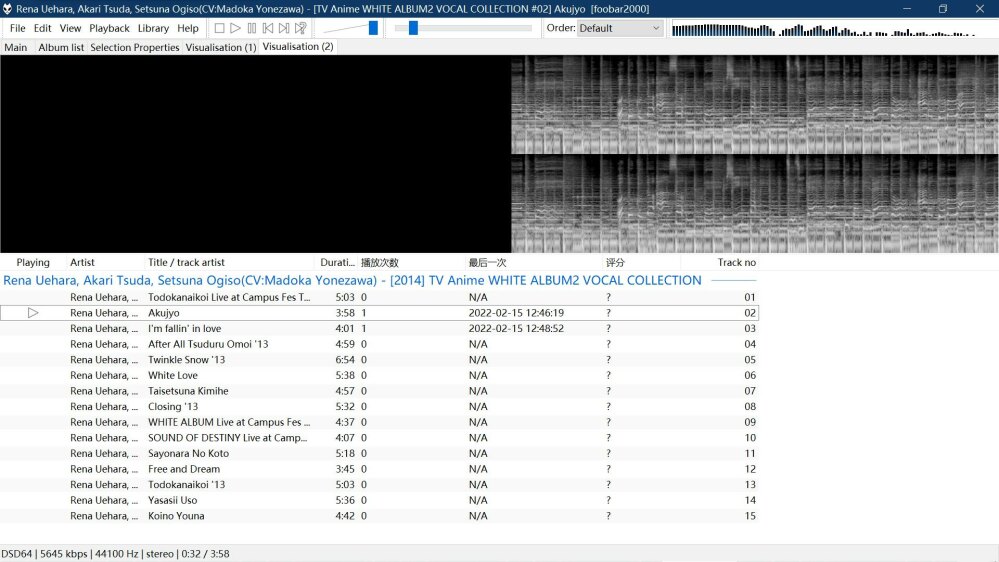
Task: Click the foobar2000 app icon in title bar
Action: (x=7, y=9)
